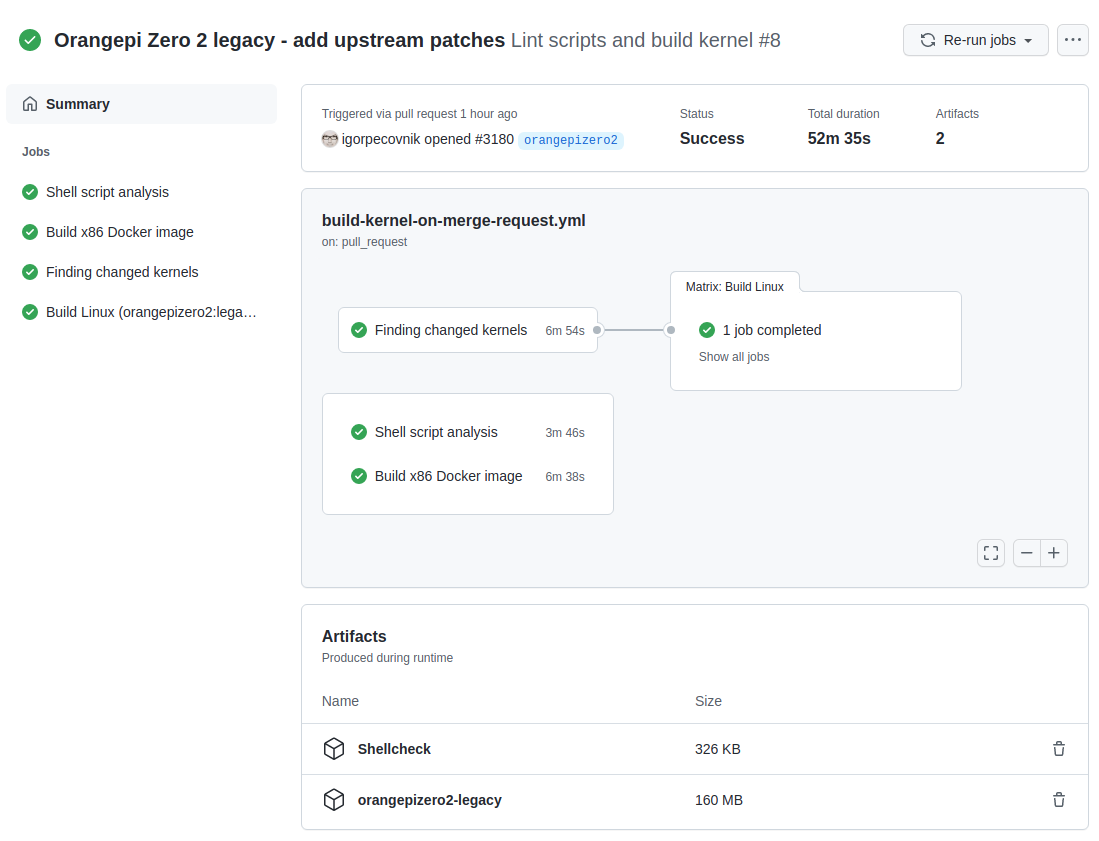Download the orangepizero2-legacy artifact
The image size is (1099, 841).
(x=430, y=800)
